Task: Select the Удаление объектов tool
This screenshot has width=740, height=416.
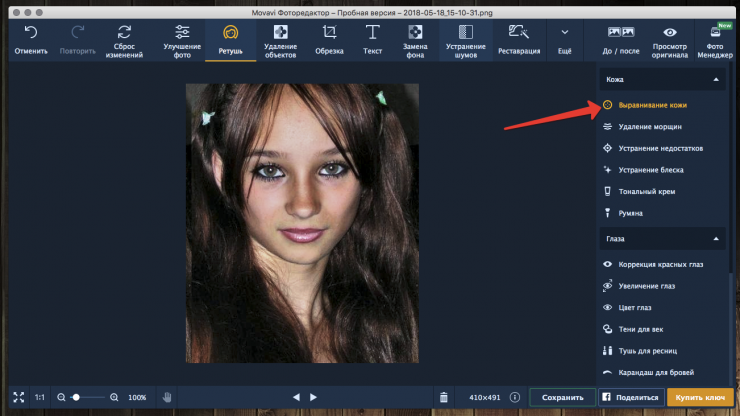Action: click(280, 41)
